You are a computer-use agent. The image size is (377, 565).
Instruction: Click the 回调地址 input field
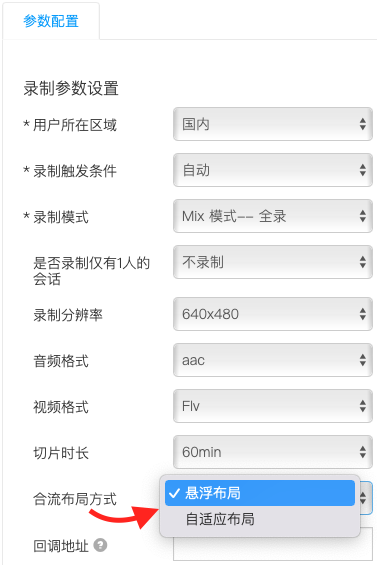point(273,544)
